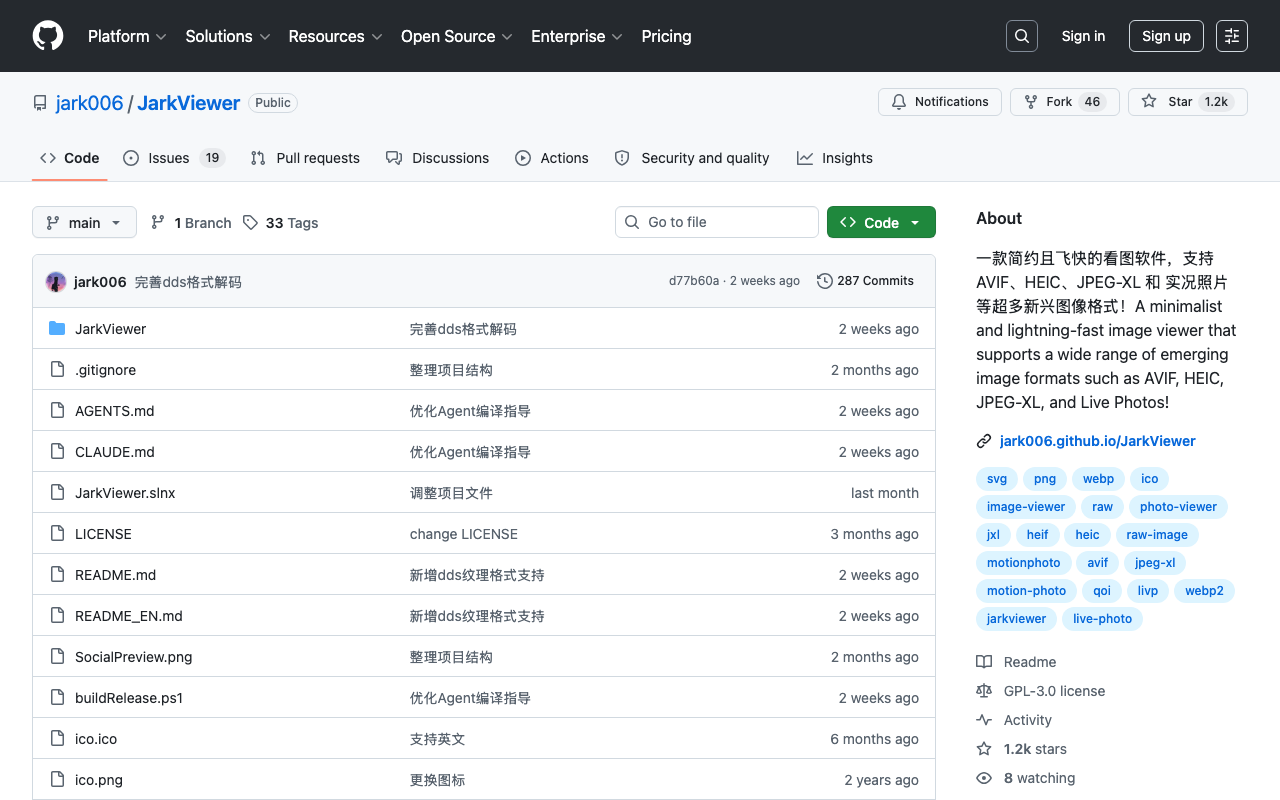Open the main branch selector dropdown
This screenshot has height=800, width=1280.
coord(84,222)
